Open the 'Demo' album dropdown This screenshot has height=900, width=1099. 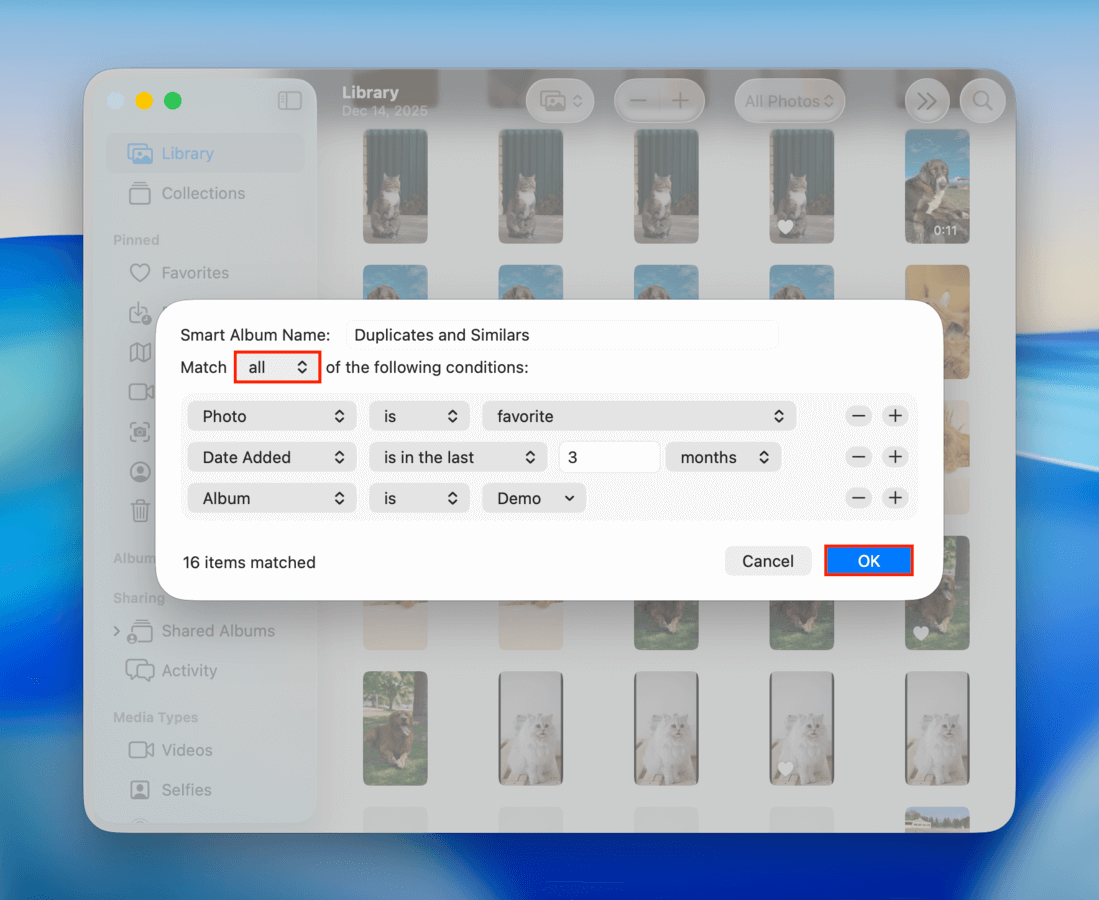[533, 498]
